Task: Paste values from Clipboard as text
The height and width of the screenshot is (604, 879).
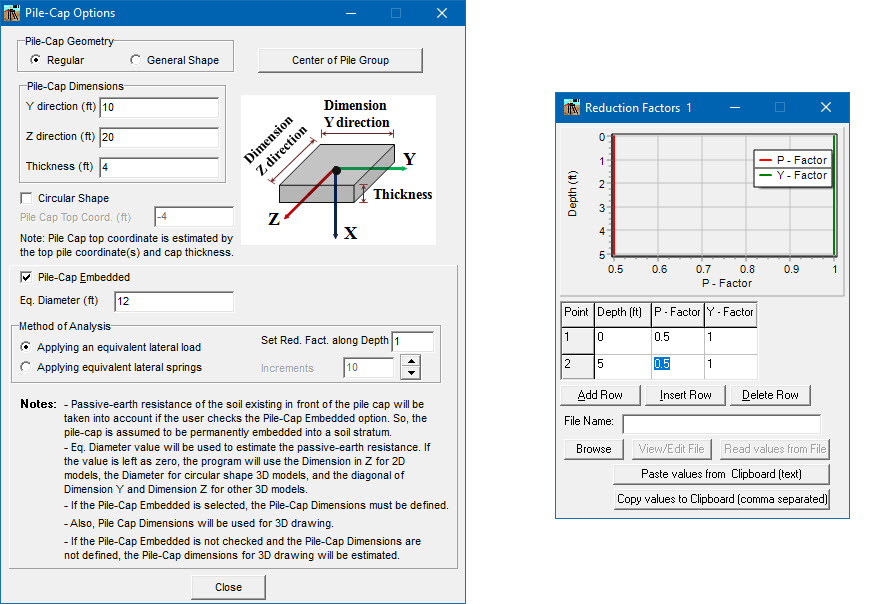Action: pyautogui.click(x=721, y=473)
